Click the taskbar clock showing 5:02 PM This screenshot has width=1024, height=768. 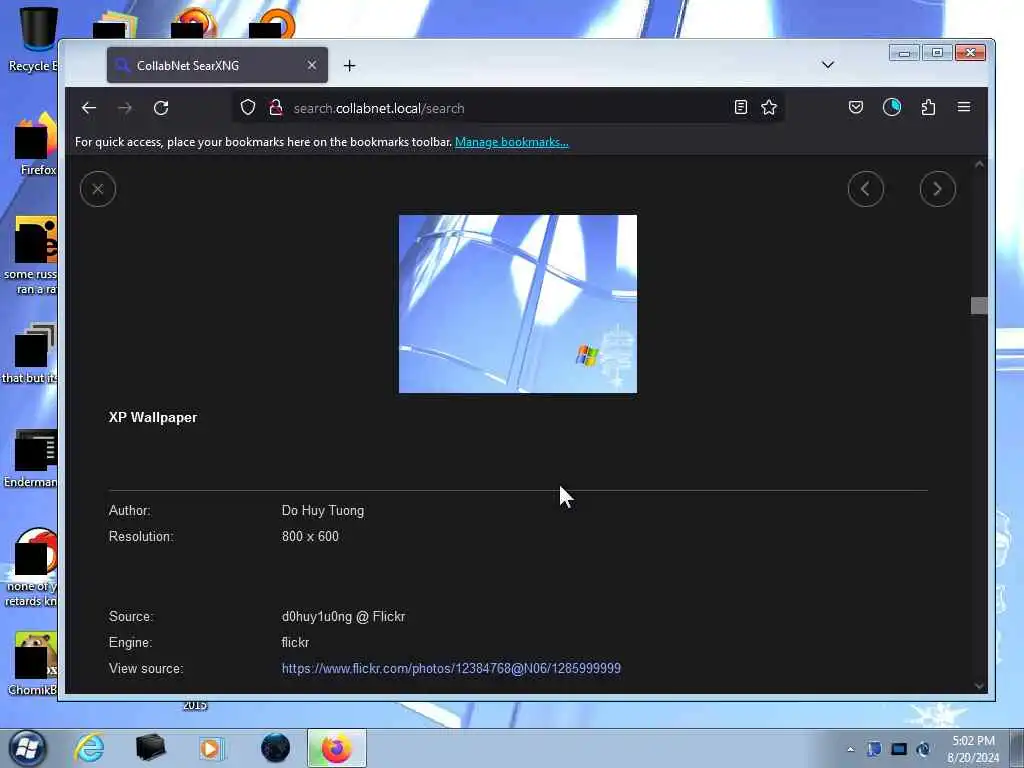click(973, 749)
